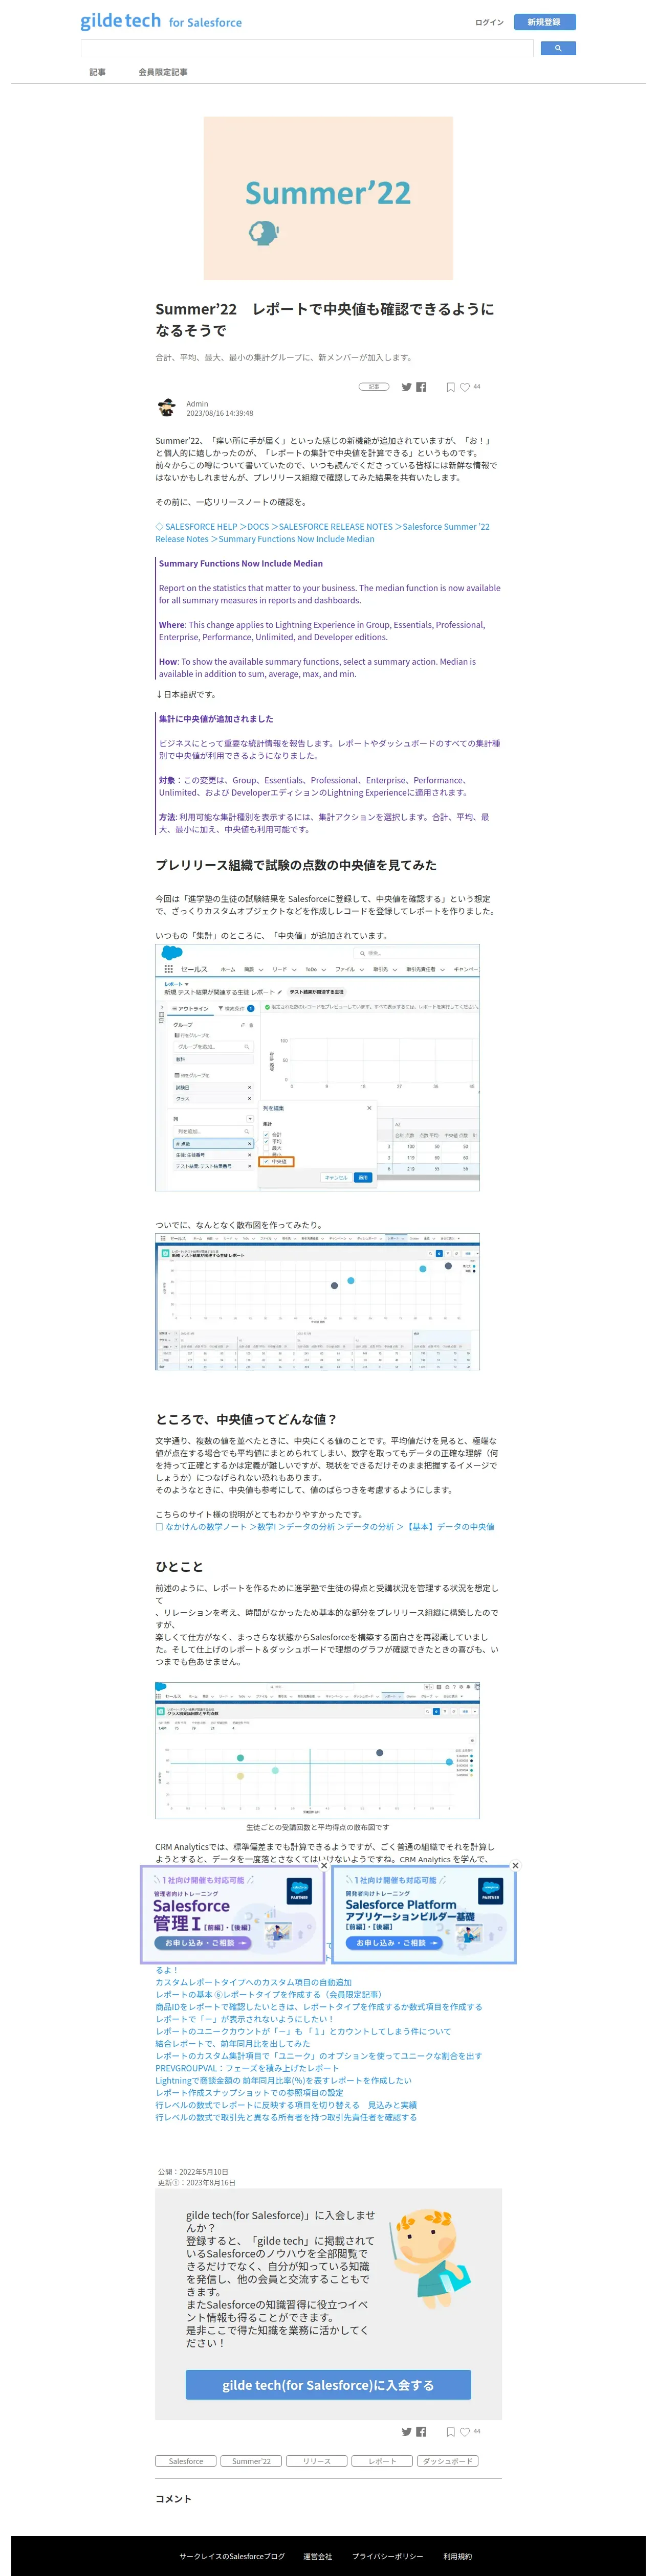657x2576 pixels.
Task: Click the 新規登録 button
Action: coord(544,22)
